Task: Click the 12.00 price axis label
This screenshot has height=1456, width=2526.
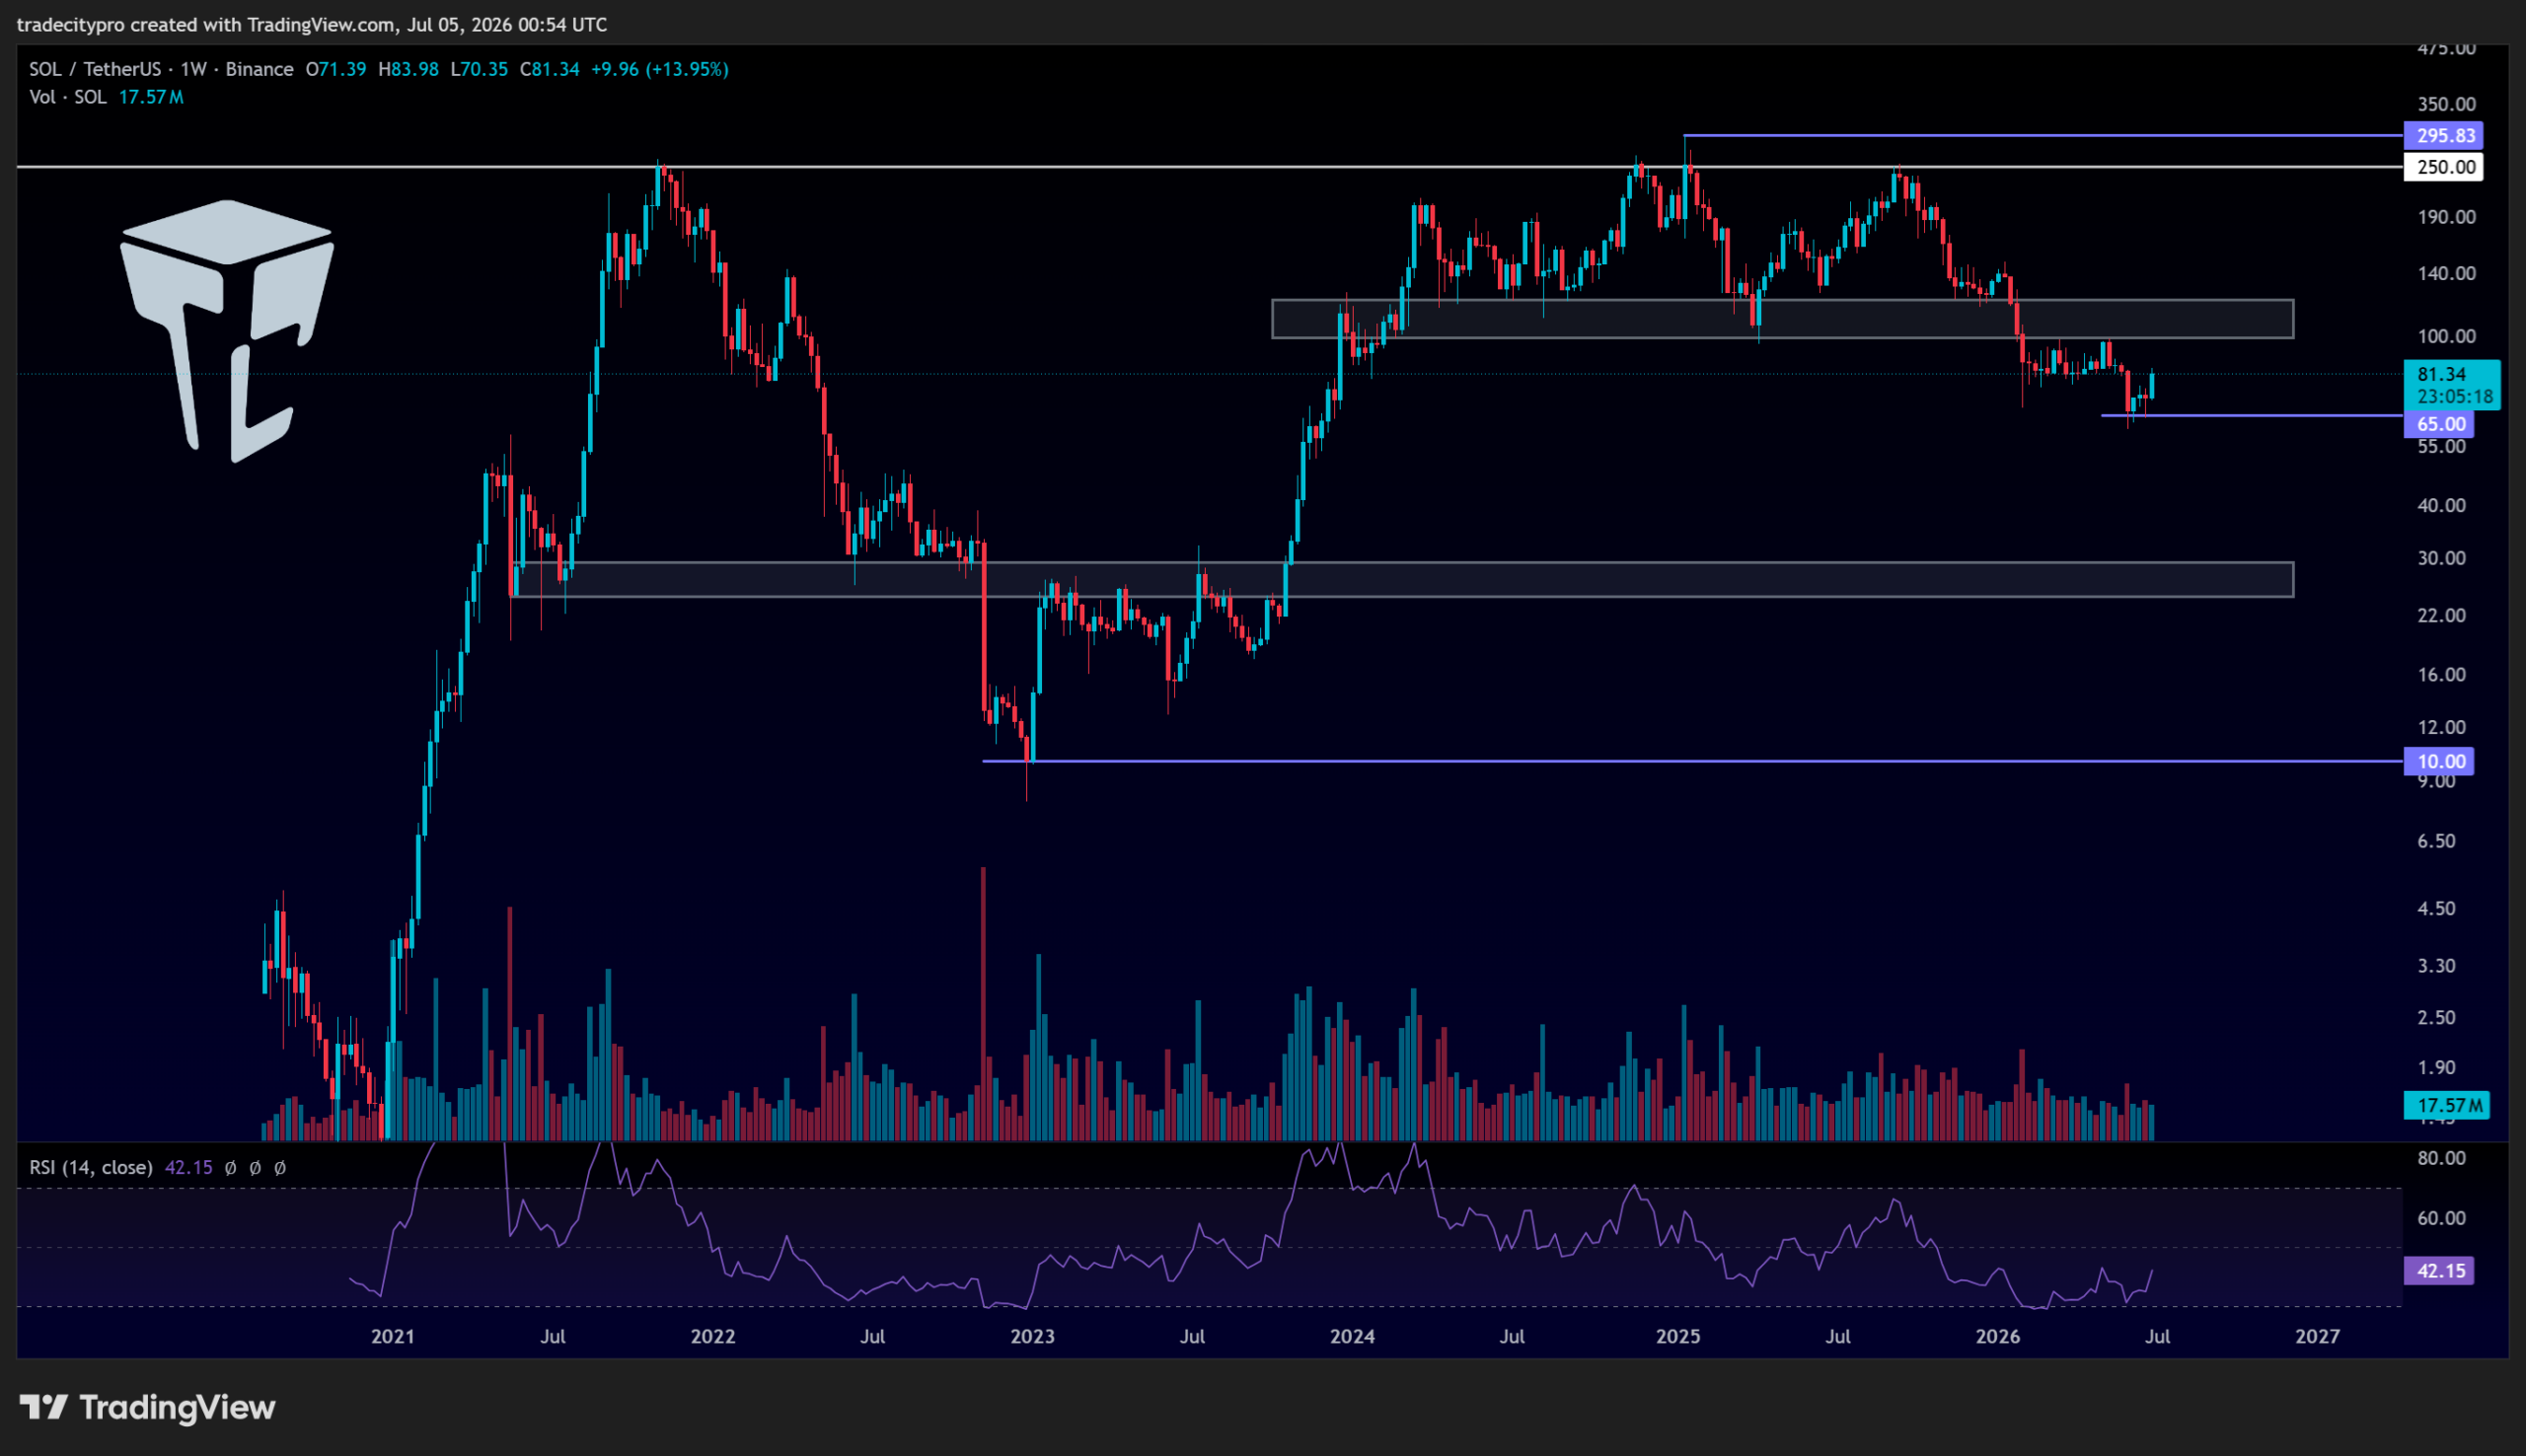Action: click(x=2441, y=727)
